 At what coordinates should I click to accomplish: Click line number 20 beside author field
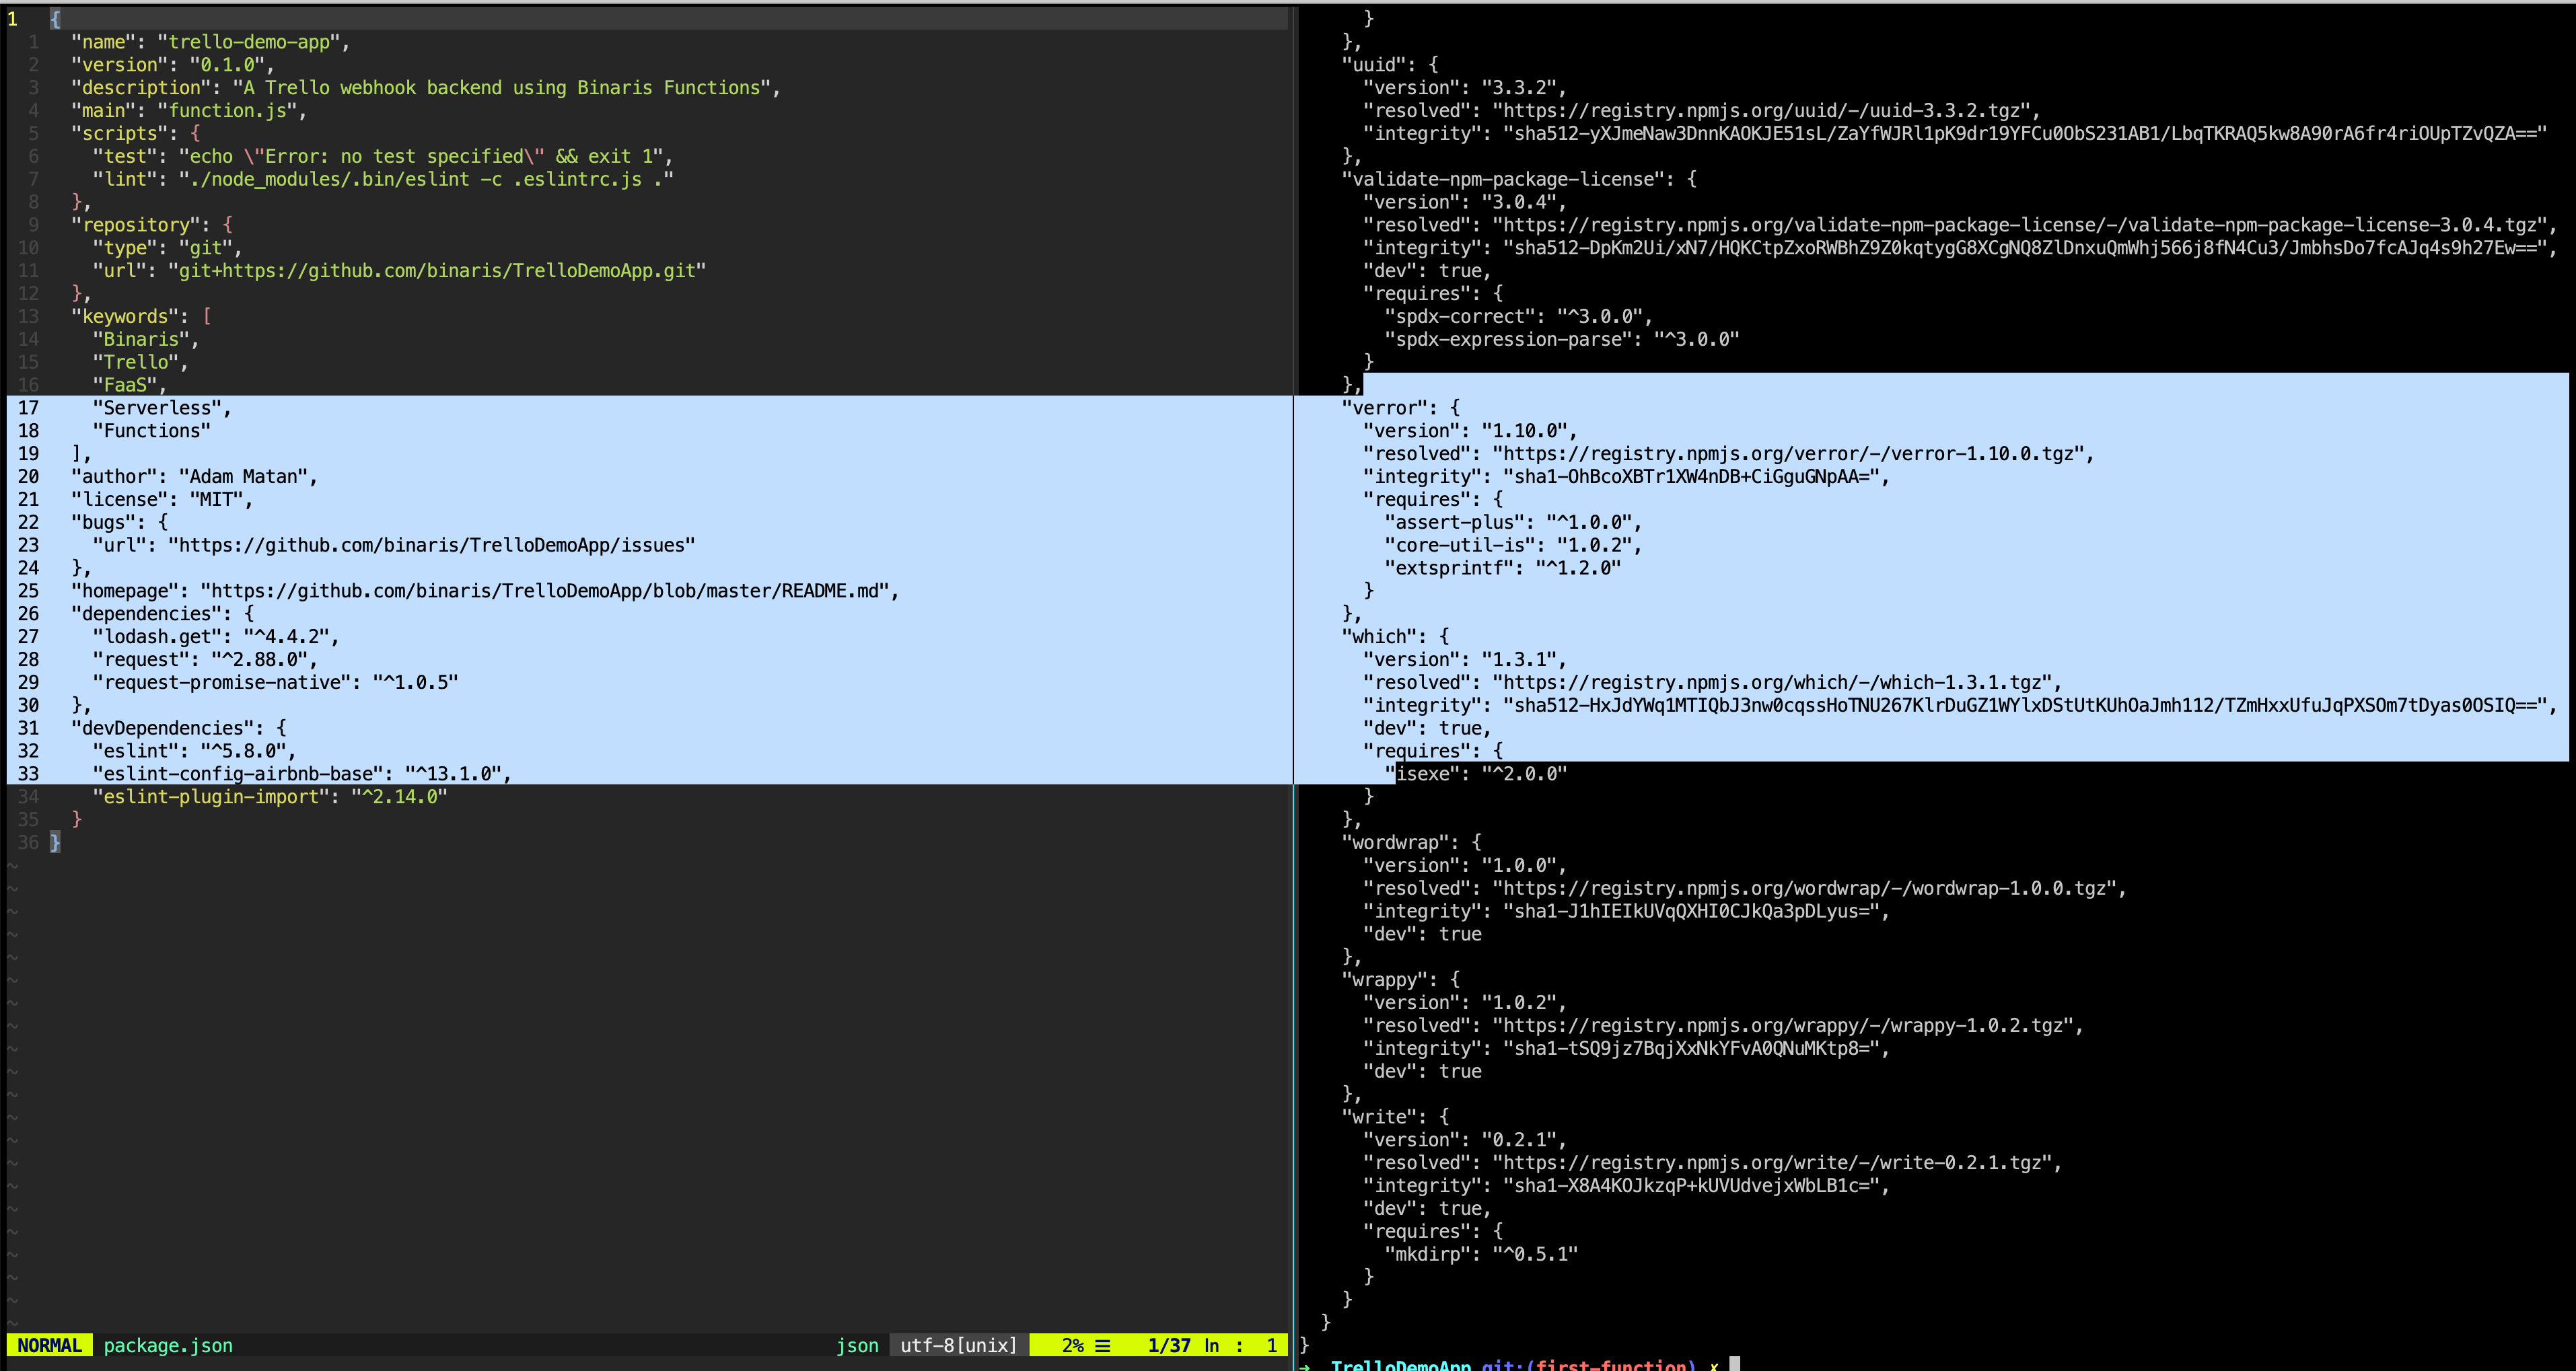click(x=30, y=476)
